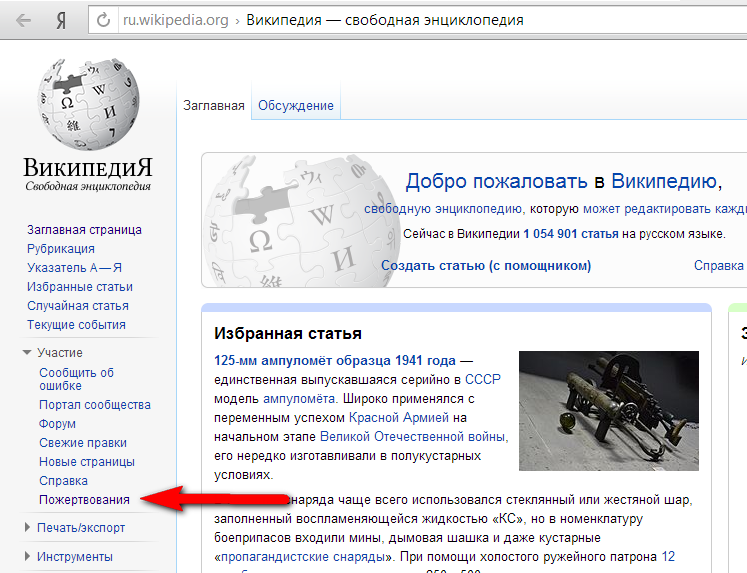This screenshot has height=573, width=747.
Task: Click 'Добро пожаловать' welcome link
Action: pyautogui.click(x=496, y=181)
